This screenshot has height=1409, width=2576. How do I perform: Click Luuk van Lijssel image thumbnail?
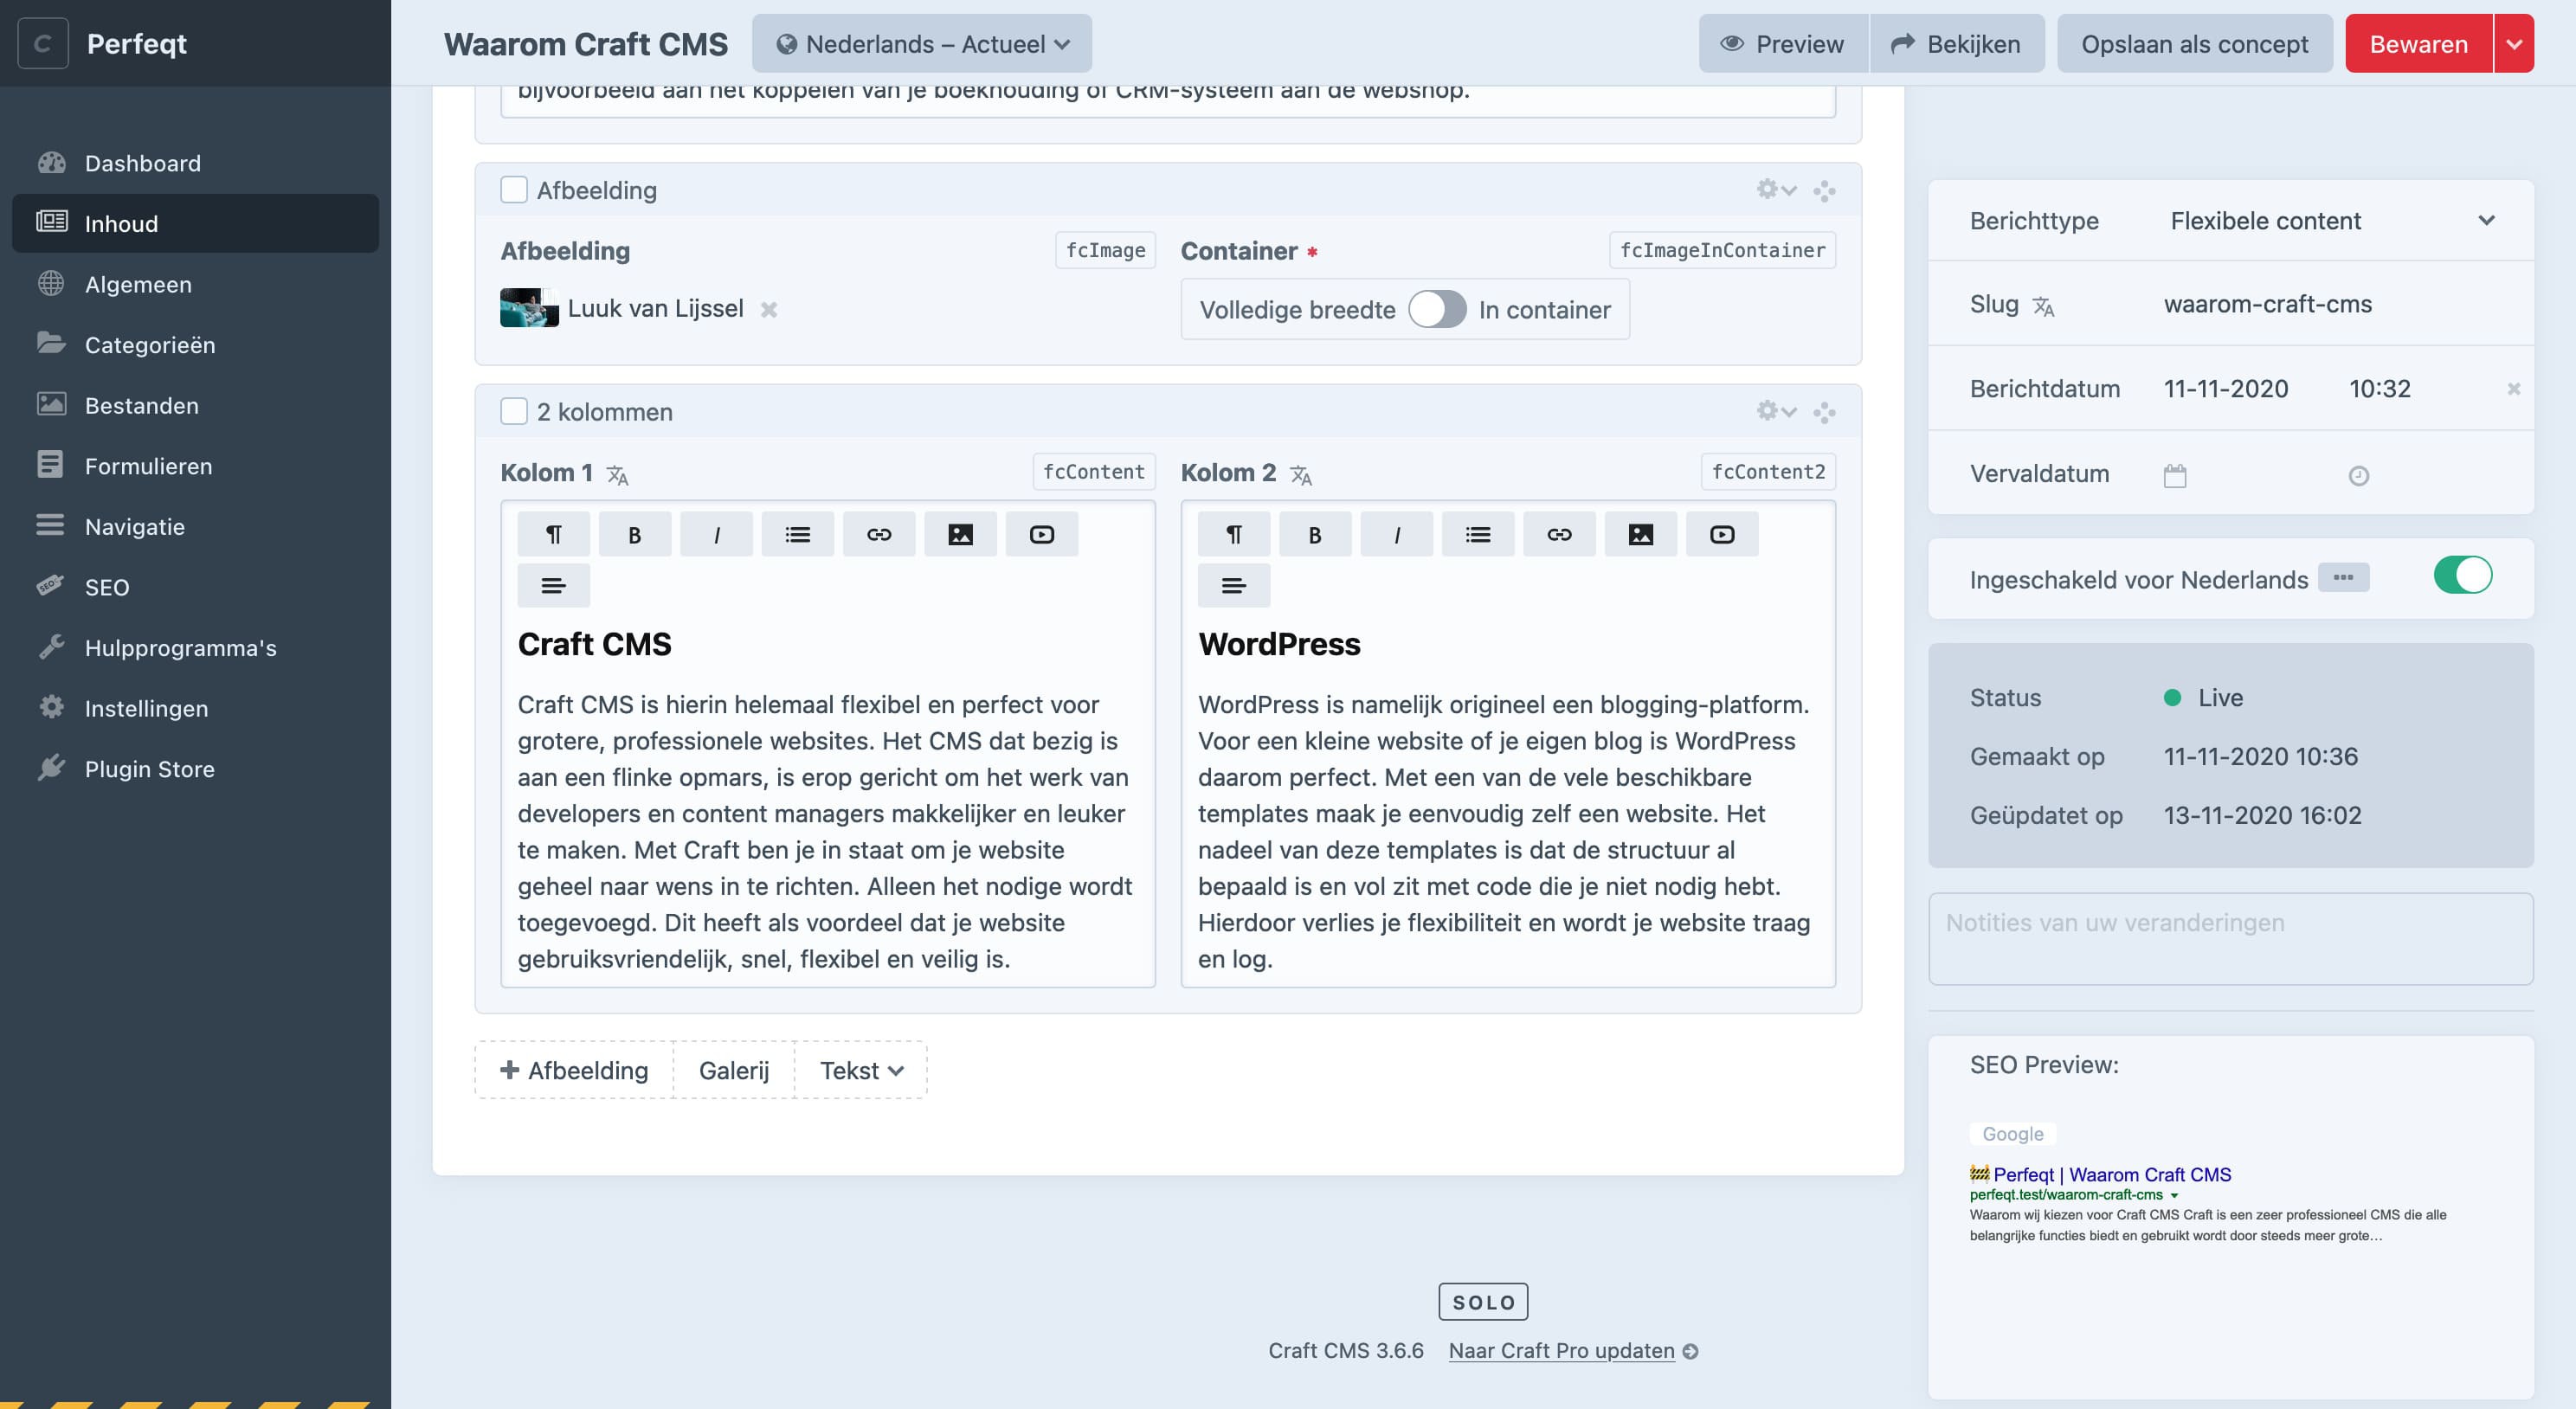click(x=529, y=308)
